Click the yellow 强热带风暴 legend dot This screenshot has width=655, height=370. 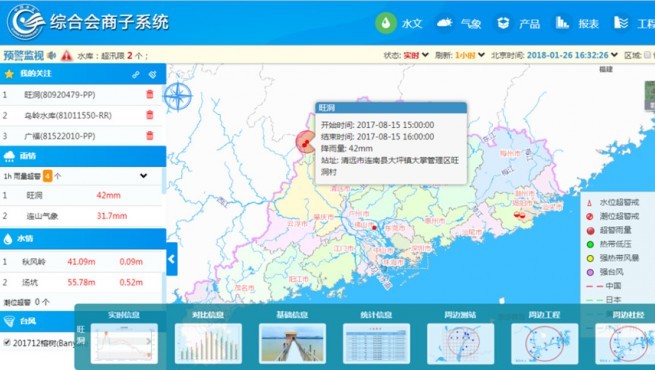pos(590,258)
